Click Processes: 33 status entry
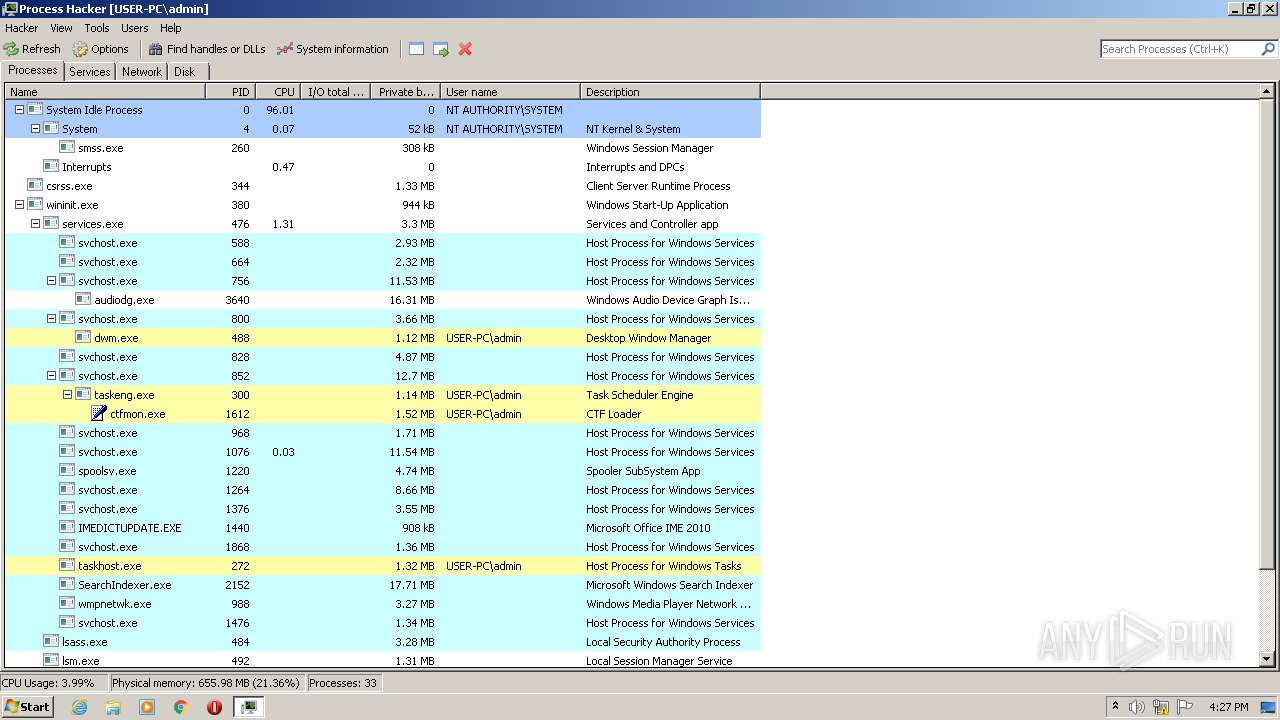 click(343, 683)
